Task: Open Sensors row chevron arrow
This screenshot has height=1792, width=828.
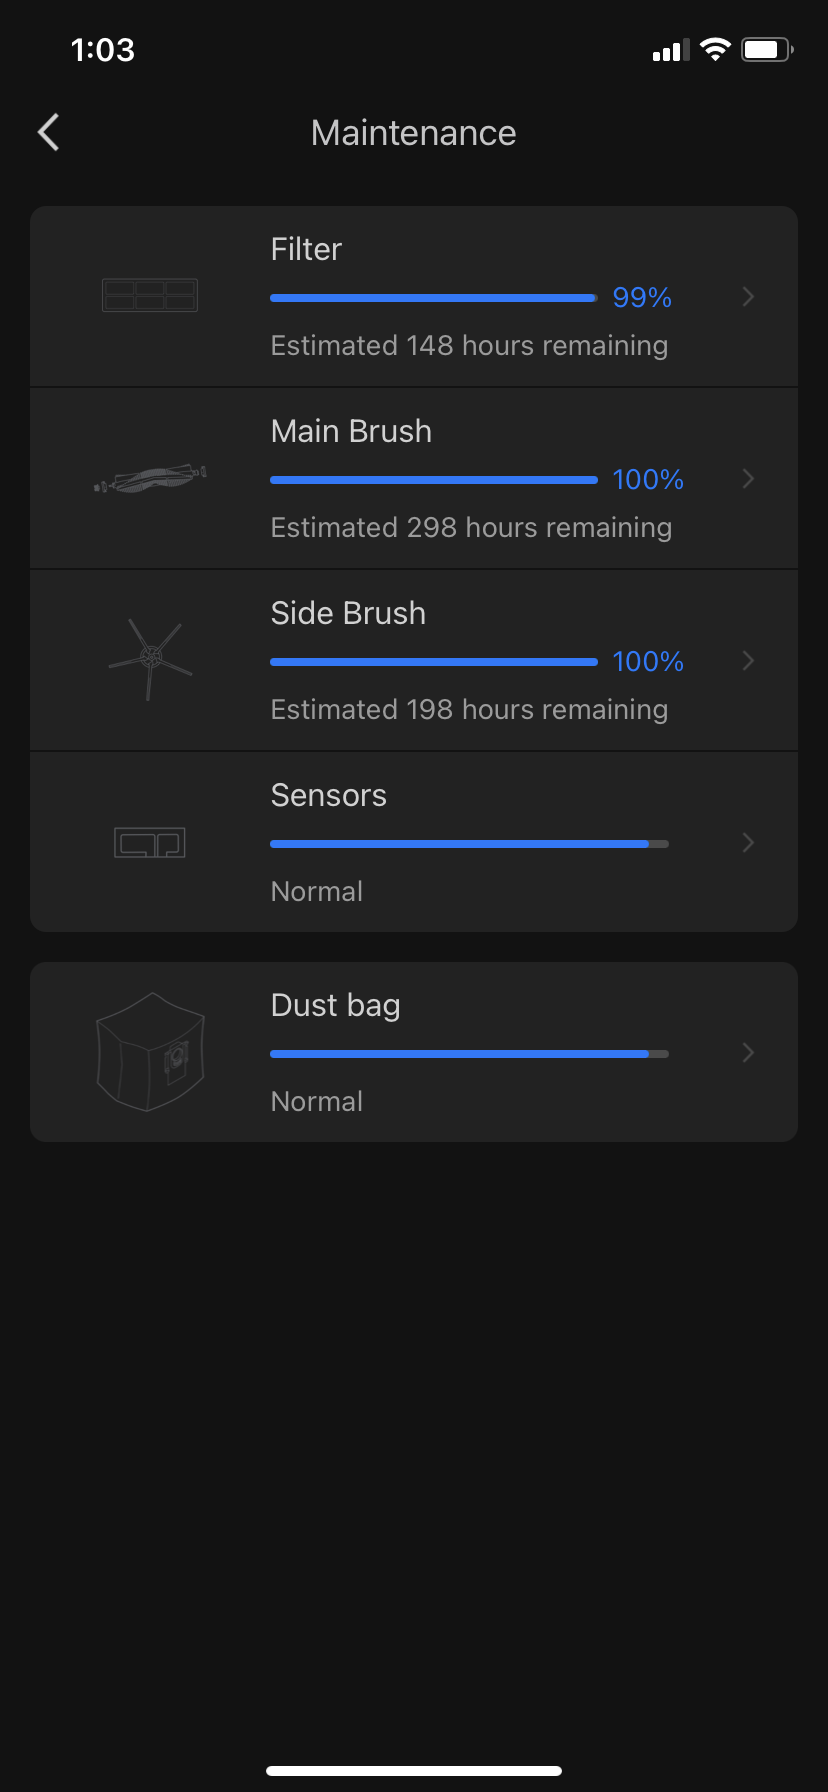Action: (x=748, y=843)
